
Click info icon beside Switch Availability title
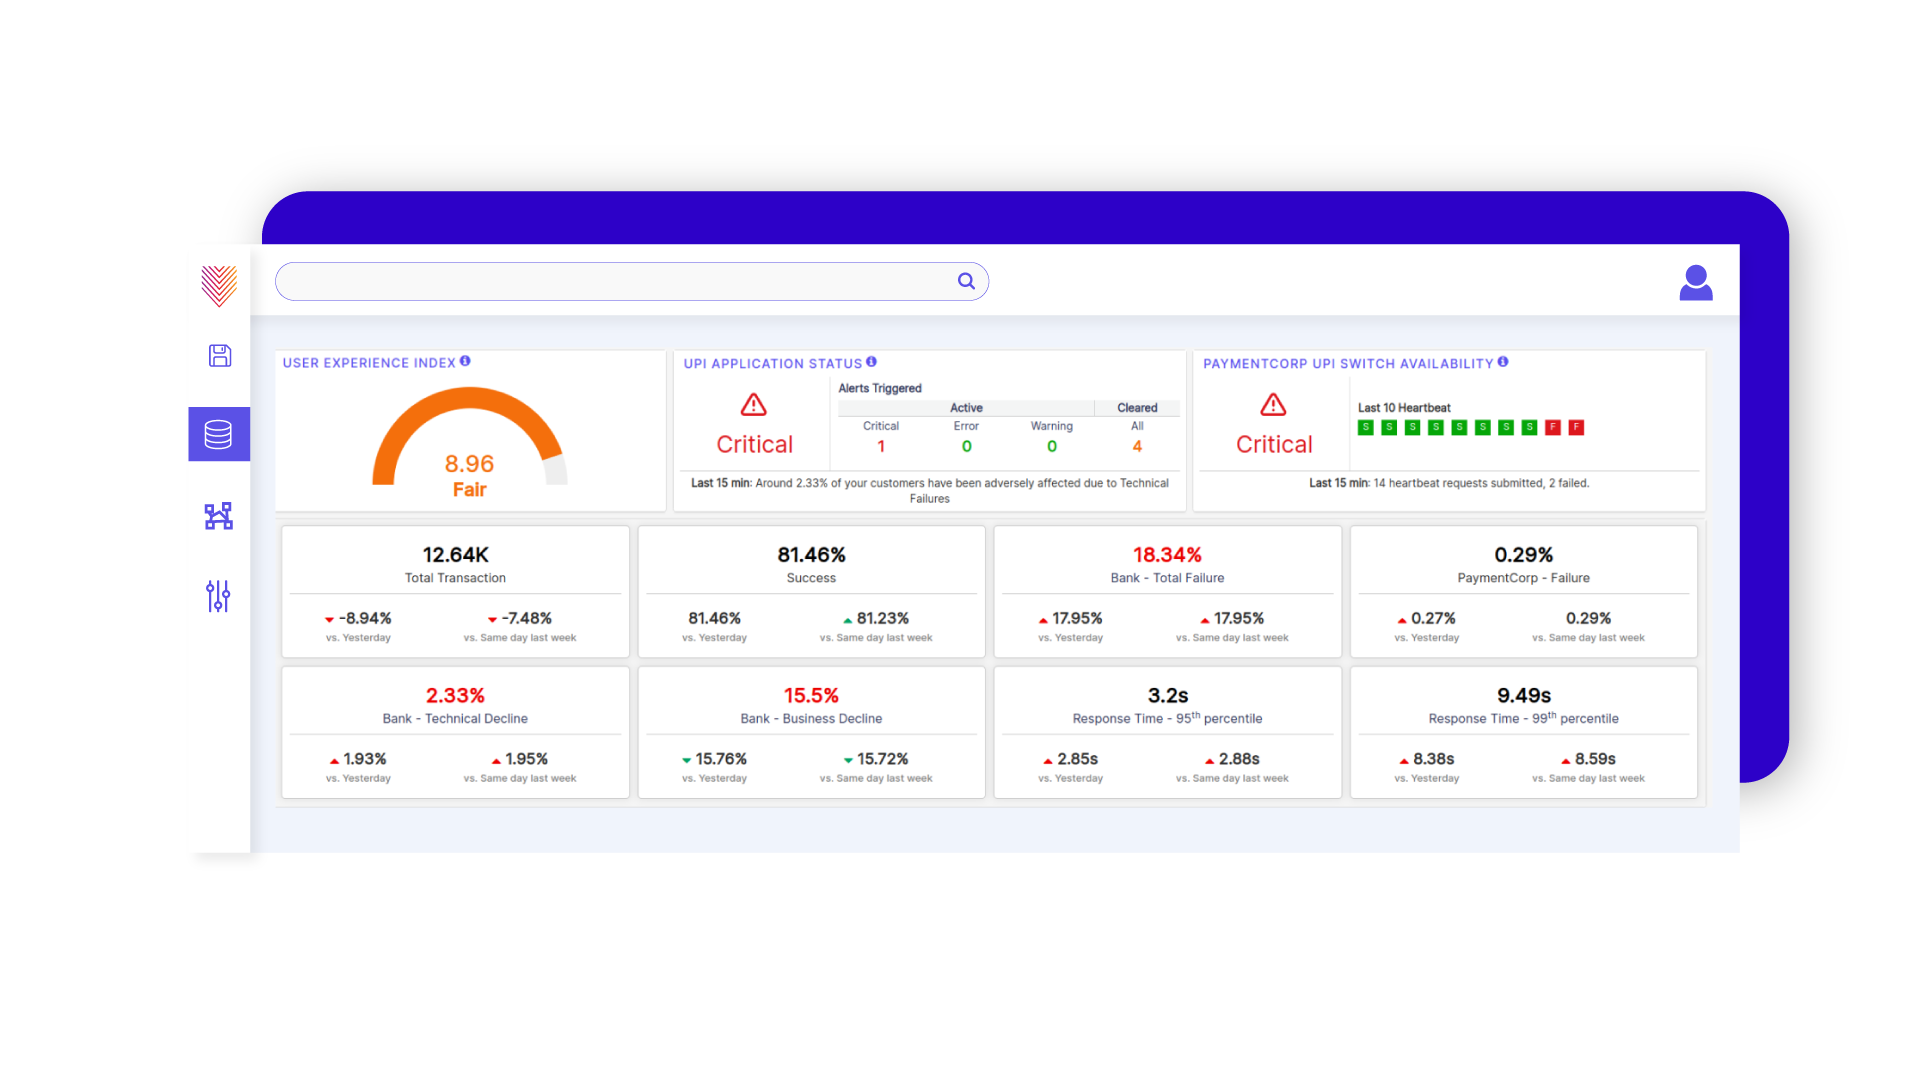click(1503, 362)
